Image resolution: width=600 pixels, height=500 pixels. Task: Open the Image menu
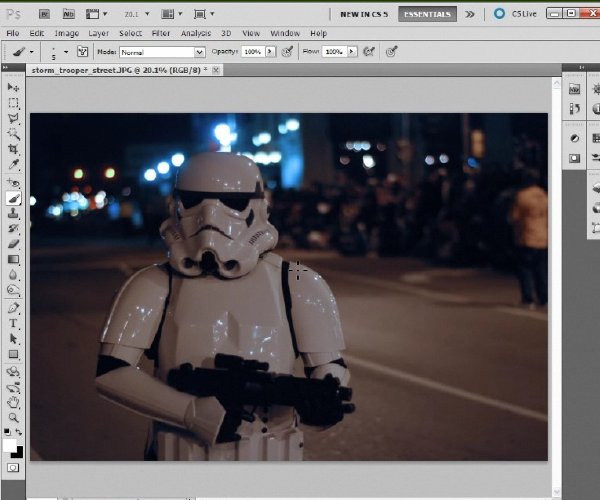tap(67, 33)
